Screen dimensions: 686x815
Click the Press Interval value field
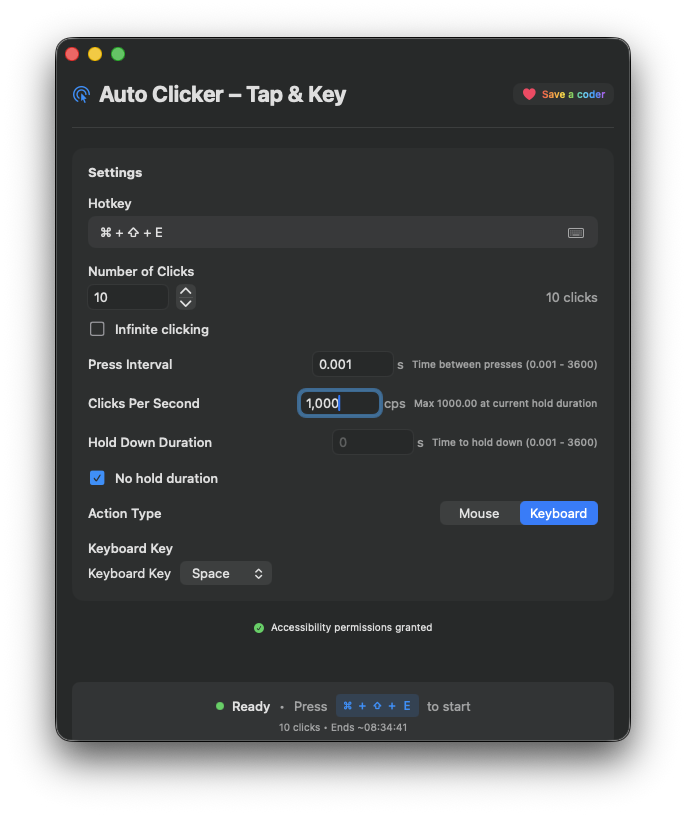(x=353, y=364)
